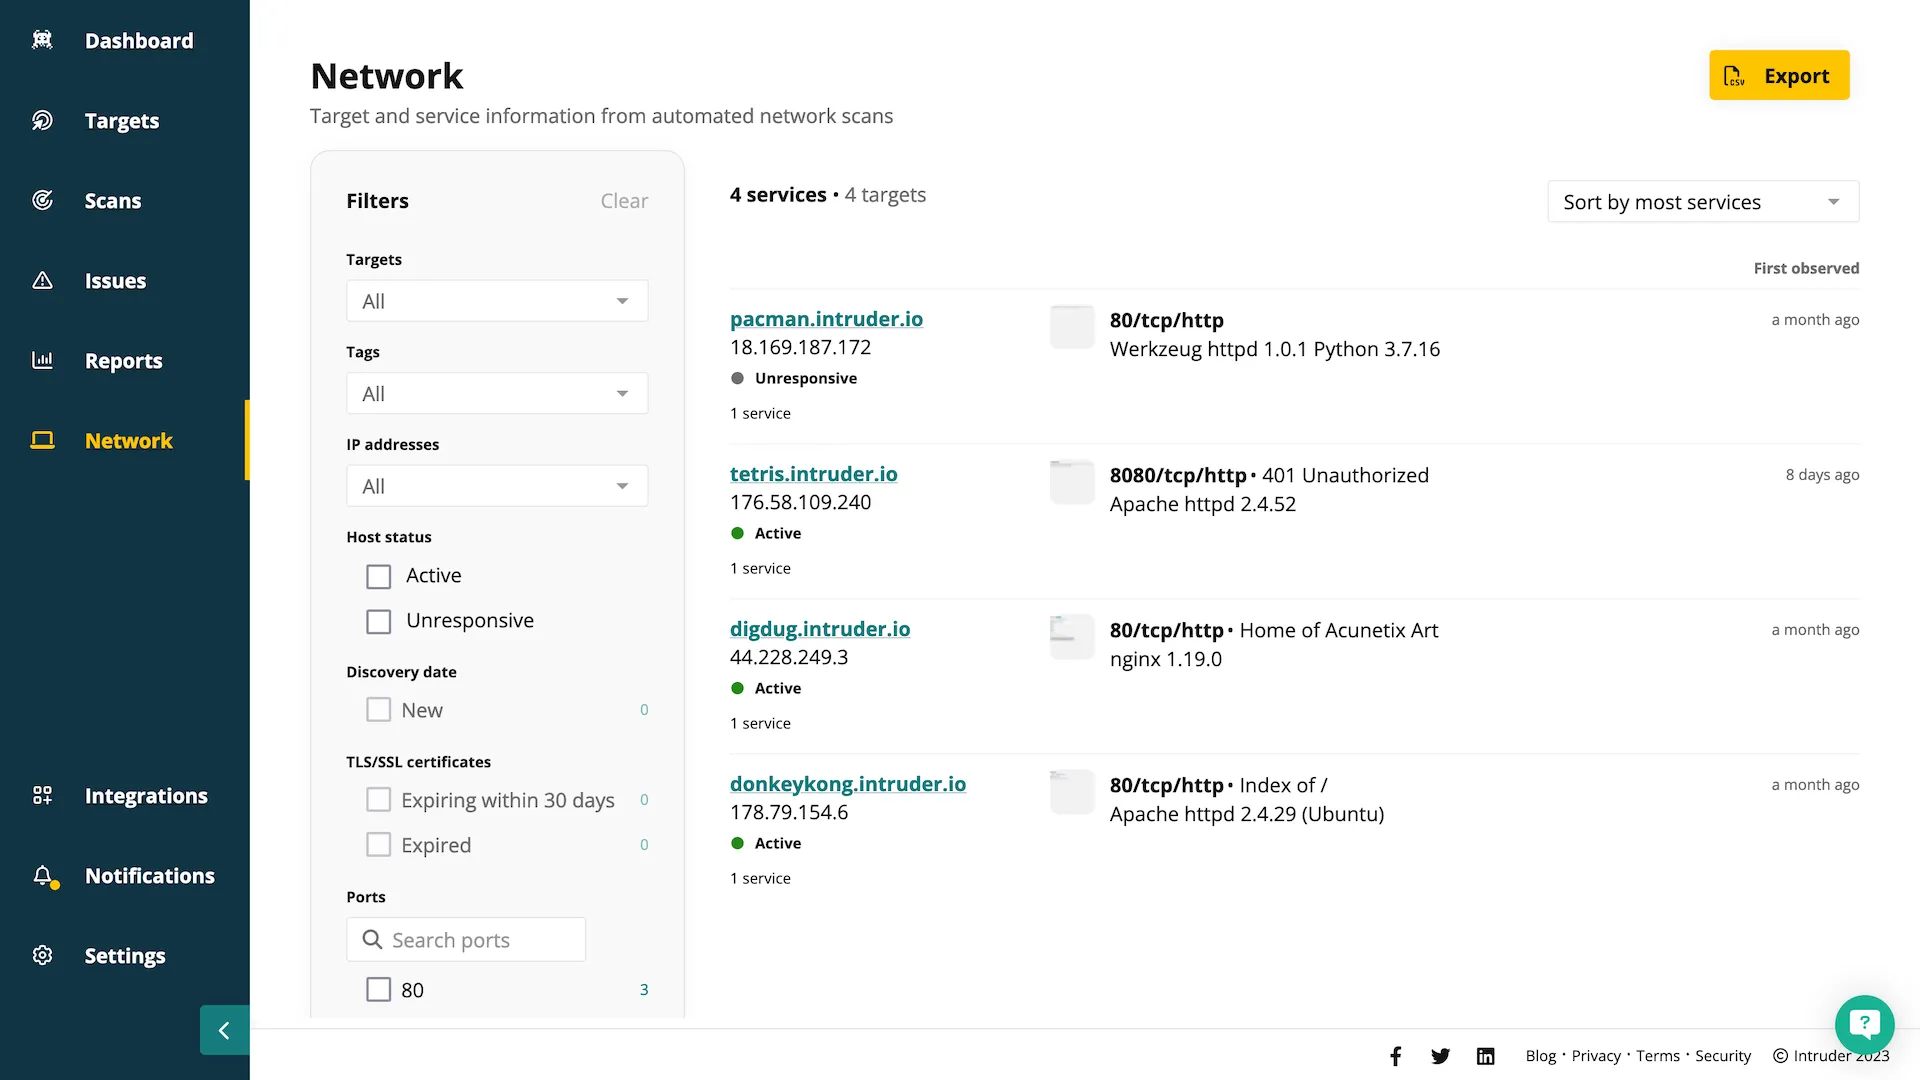1920x1080 pixels.
Task: Select the Targets icon in the sidebar
Action: 42,120
